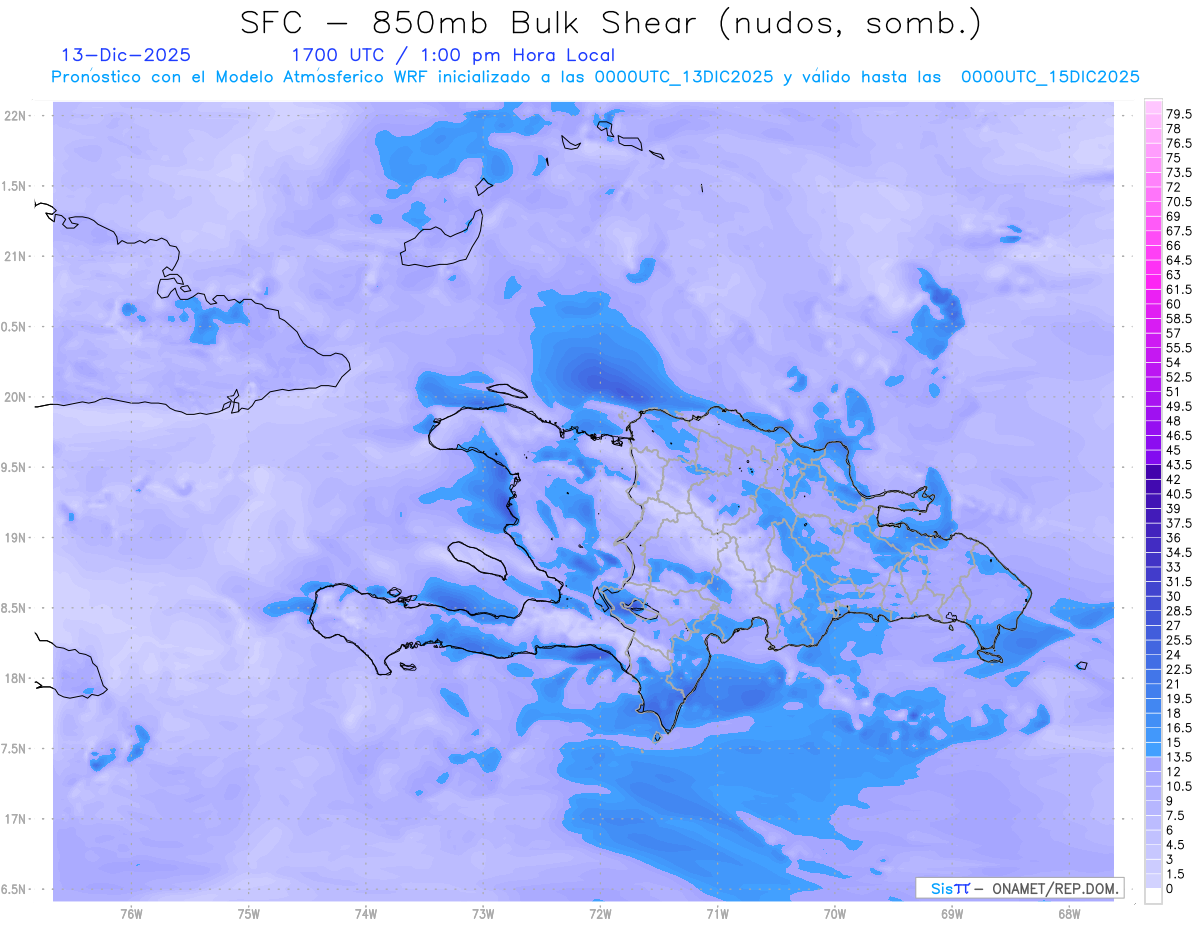1200x927 pixels.
Task: Click the legend value "19.5"
Action: pos(1179,698)
